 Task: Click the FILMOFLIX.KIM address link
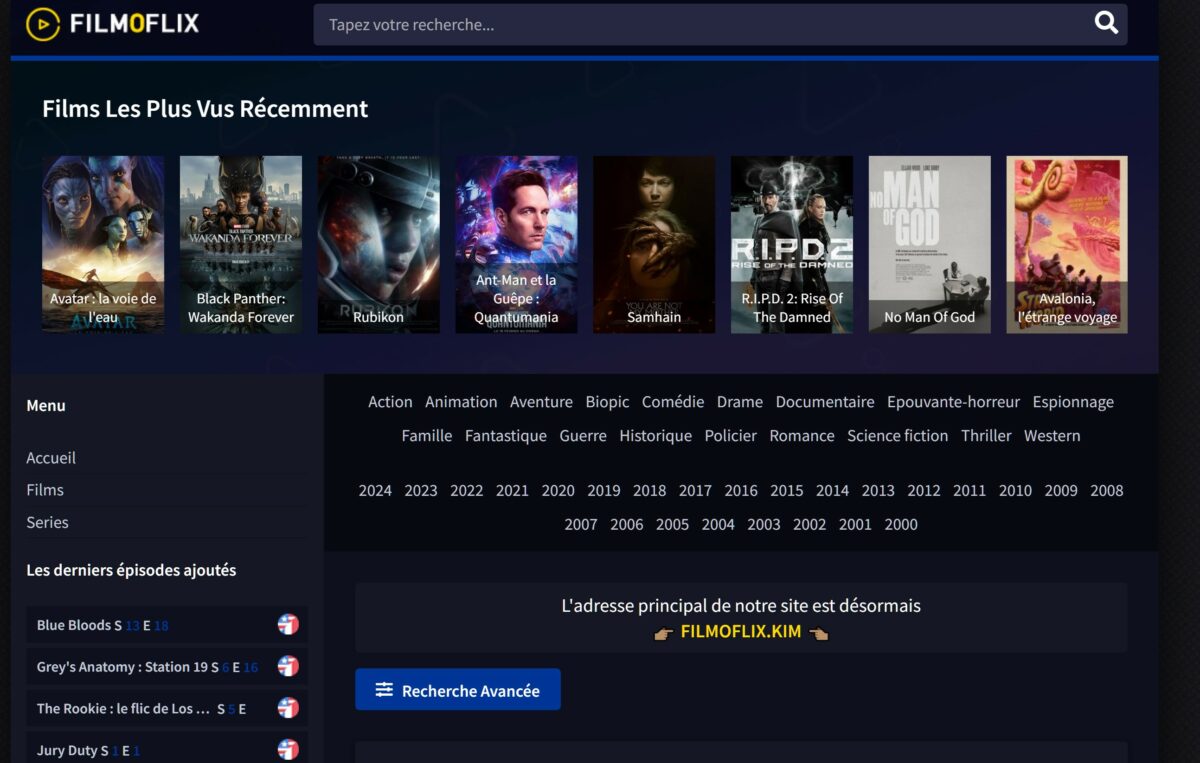pyautogui.click(x=741, y=632)
